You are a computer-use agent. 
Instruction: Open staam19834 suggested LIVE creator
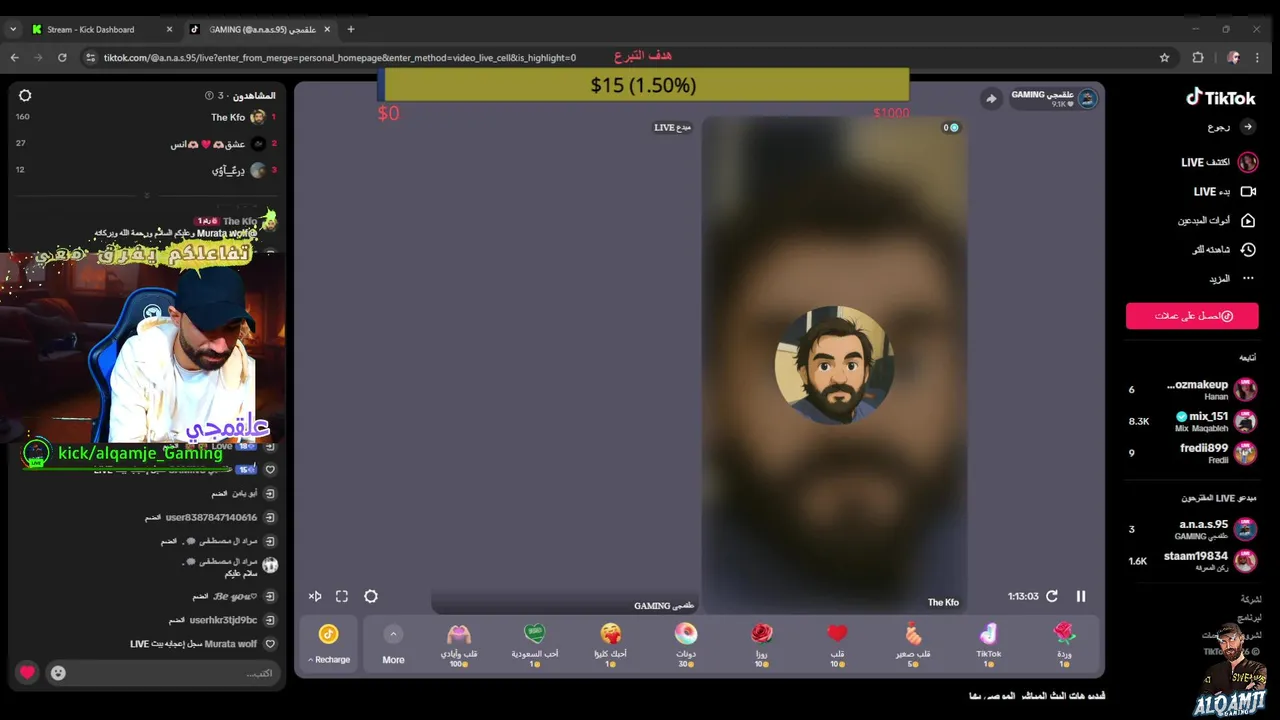coord(1192,561)
